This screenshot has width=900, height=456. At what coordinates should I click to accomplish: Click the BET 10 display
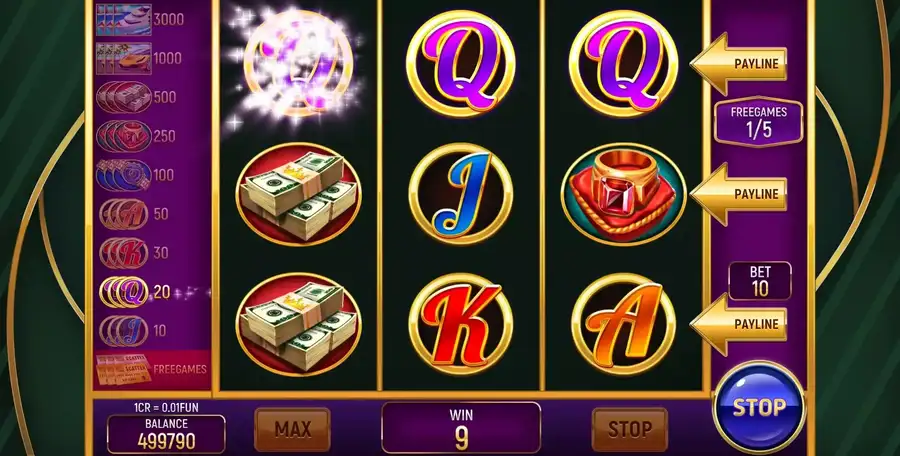tap(760, 281)
